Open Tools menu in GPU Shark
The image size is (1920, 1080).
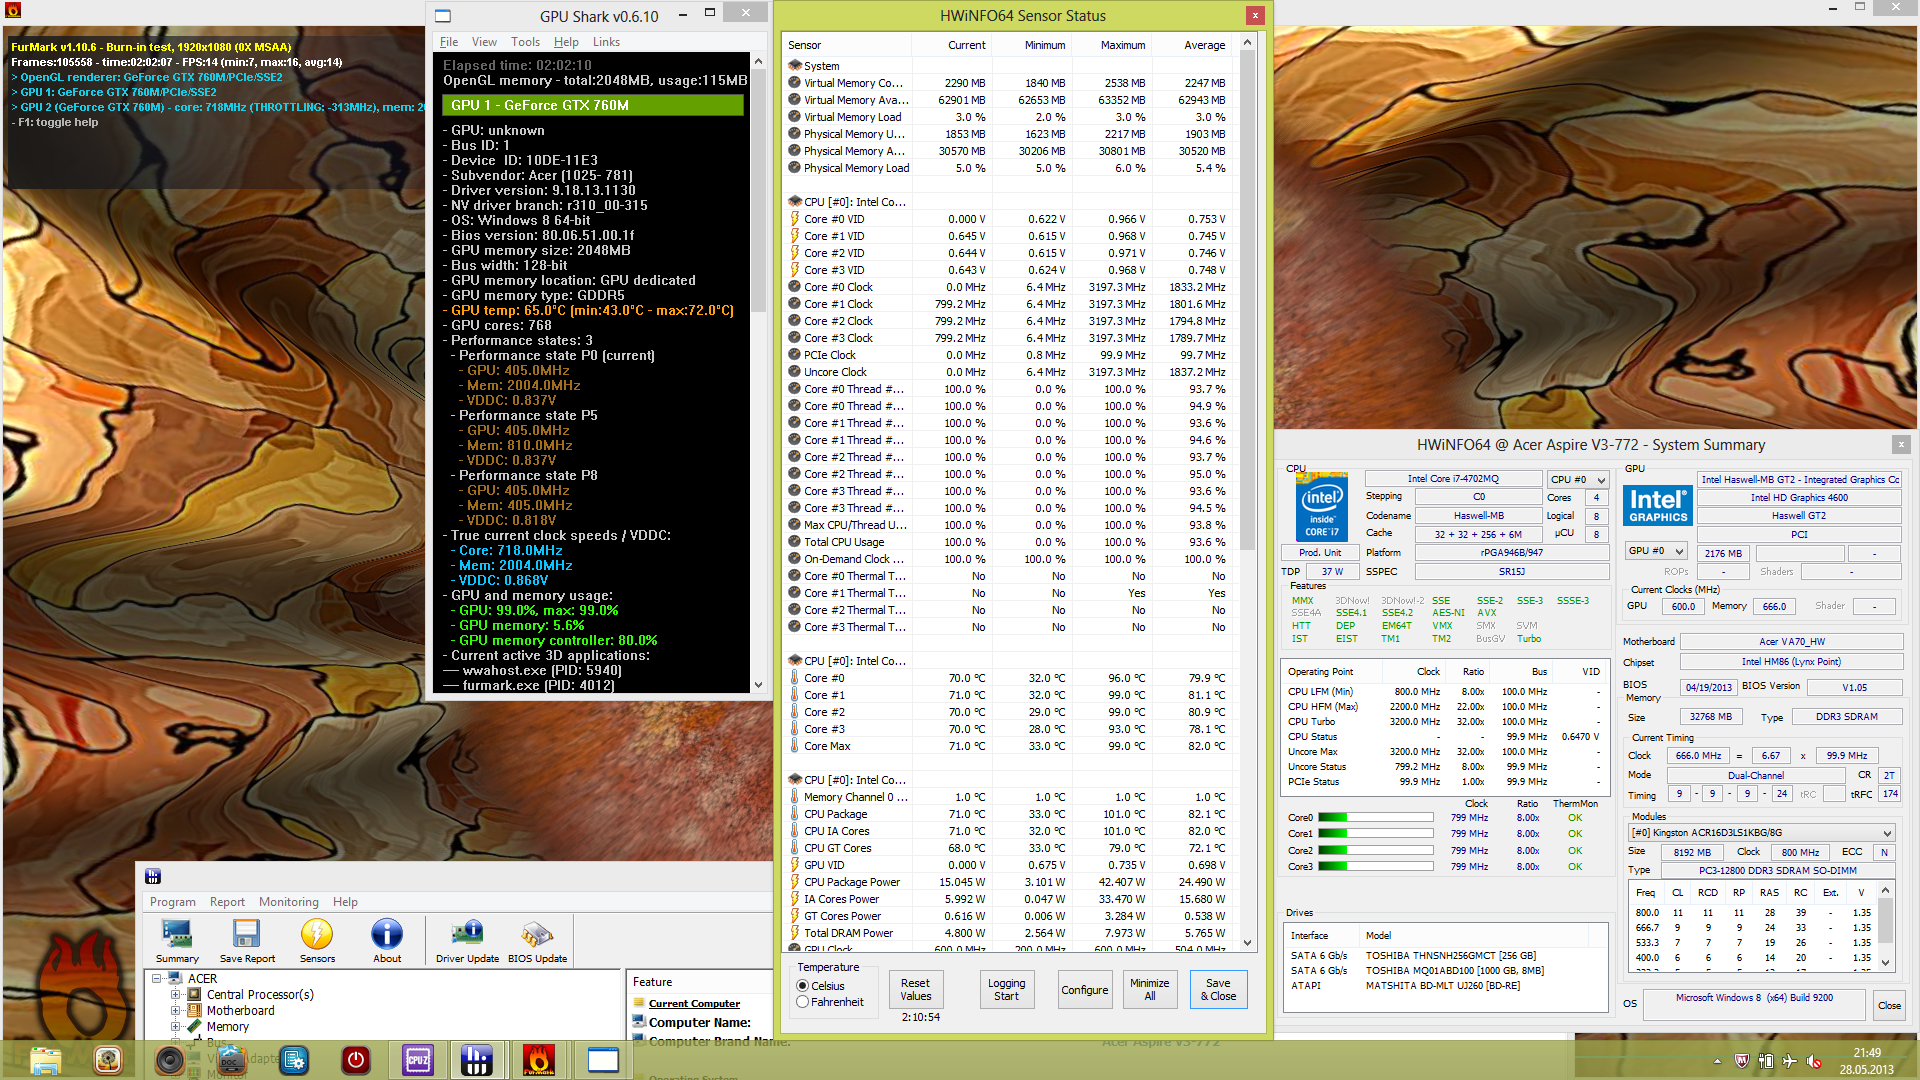pyautogui.click(x=525, y=42)
